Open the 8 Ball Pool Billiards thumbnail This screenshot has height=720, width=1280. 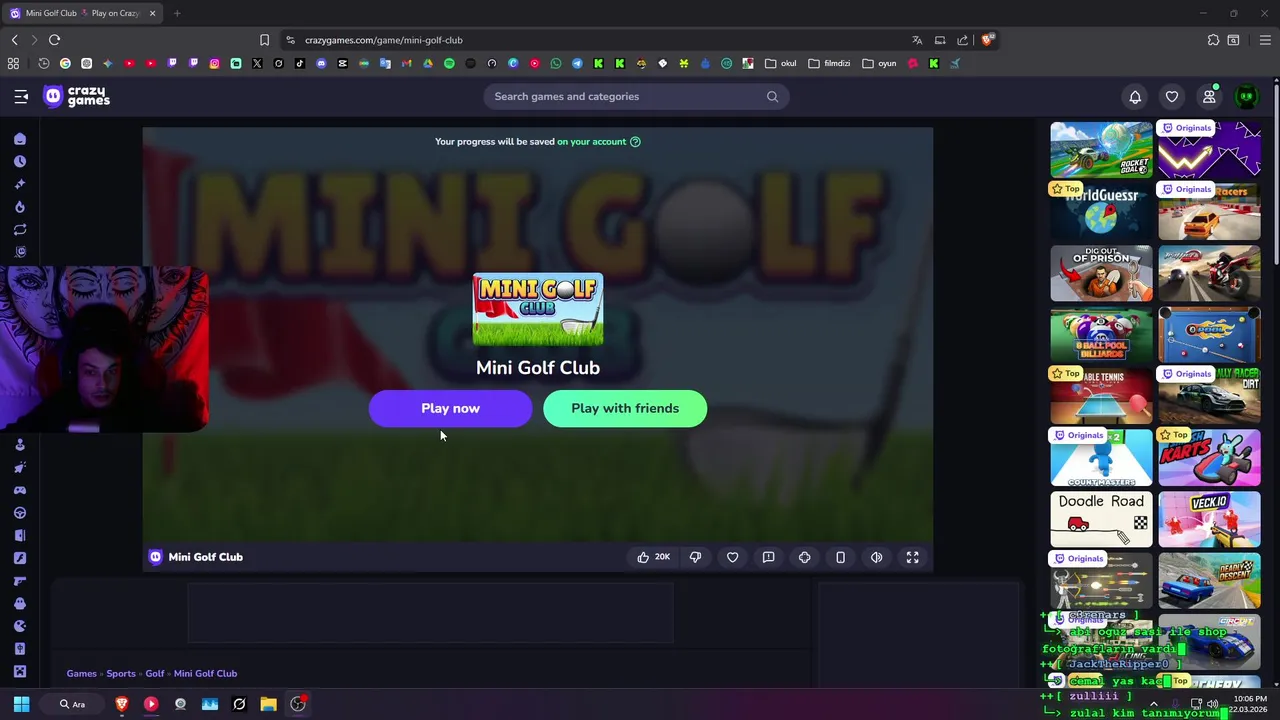point(1101,334)
